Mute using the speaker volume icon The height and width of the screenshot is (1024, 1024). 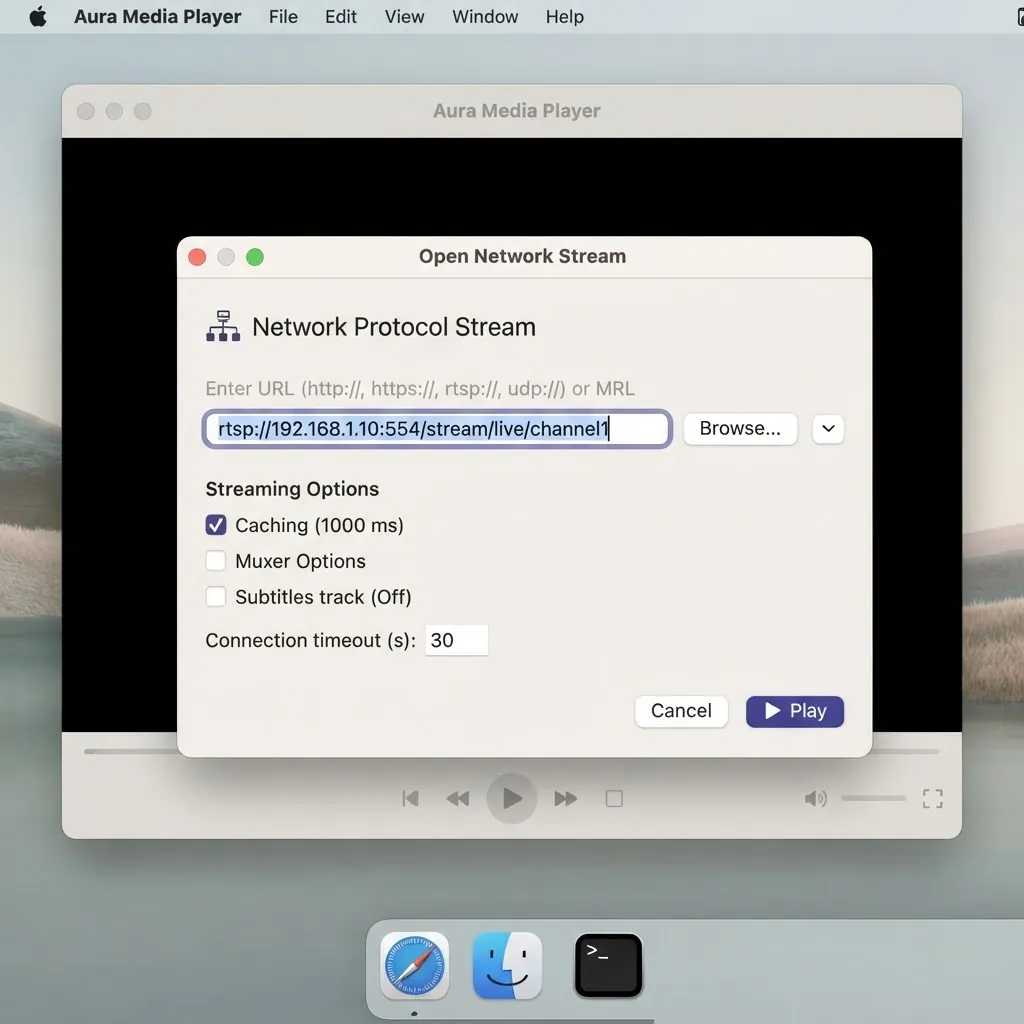(816, 798)
